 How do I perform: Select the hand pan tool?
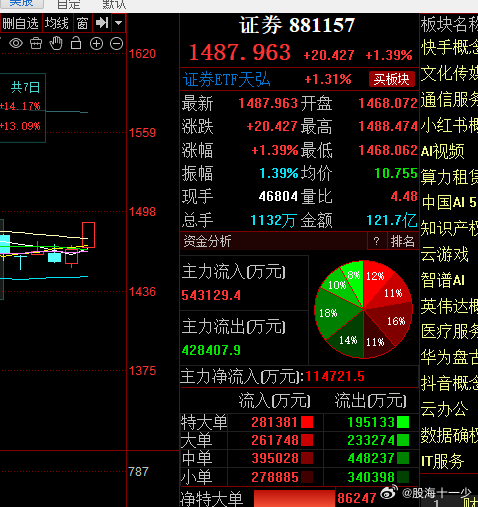(x=56, y=43)
